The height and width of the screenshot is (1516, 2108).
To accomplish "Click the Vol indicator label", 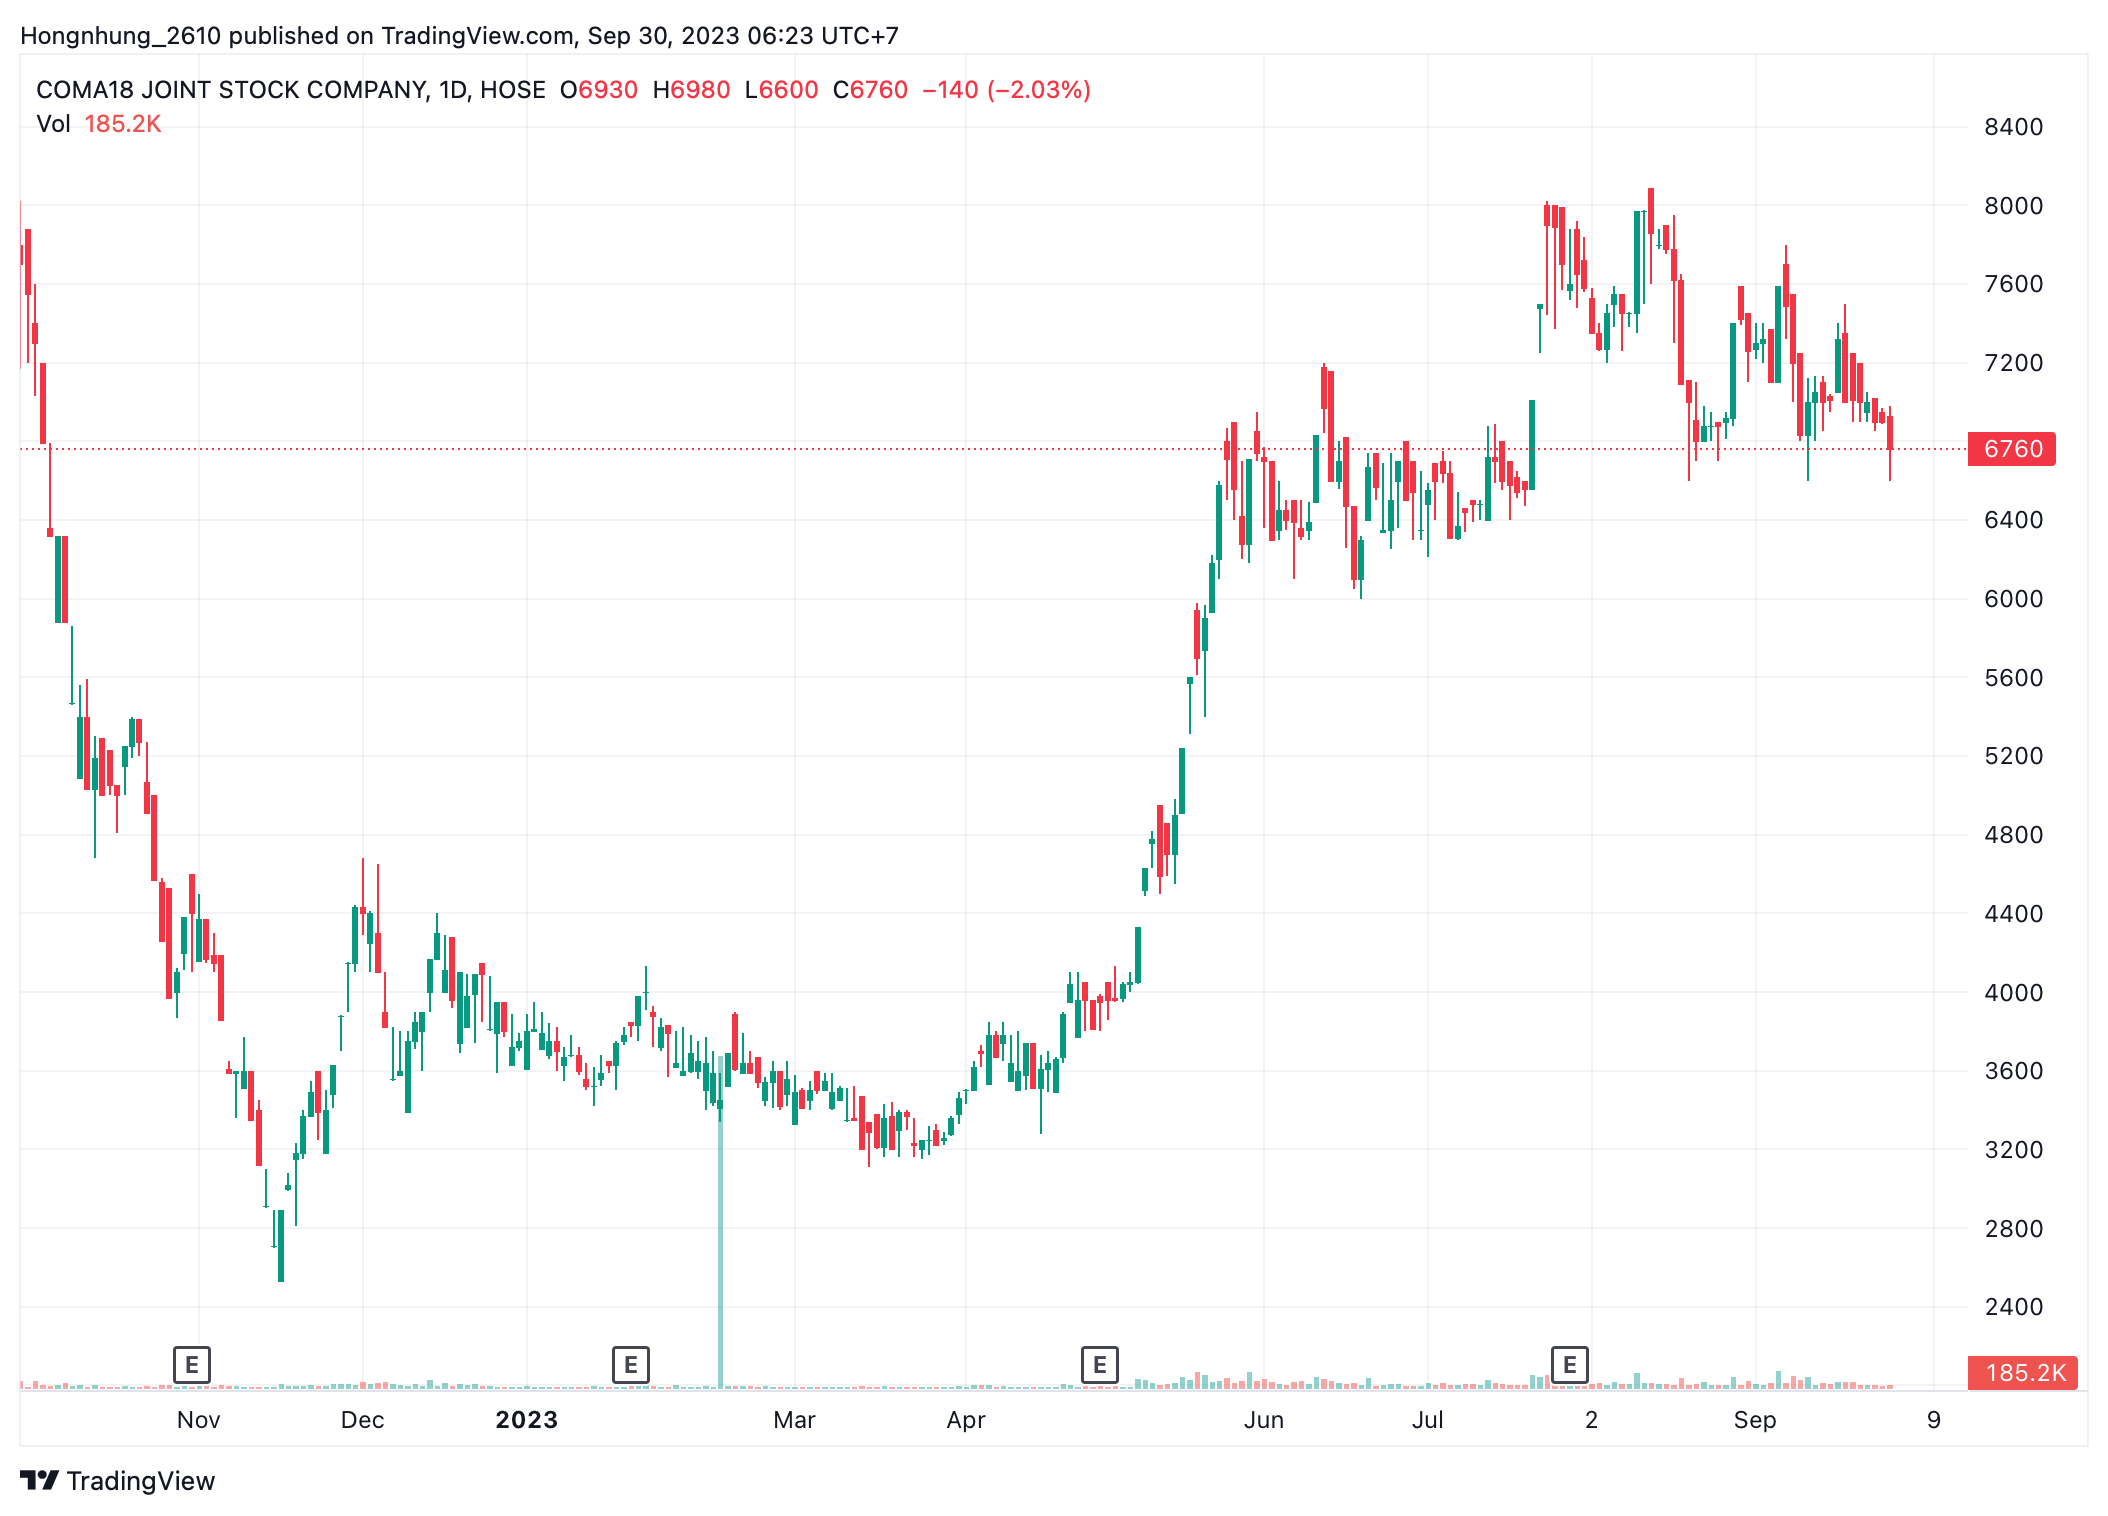I will (x=53, y=124).
